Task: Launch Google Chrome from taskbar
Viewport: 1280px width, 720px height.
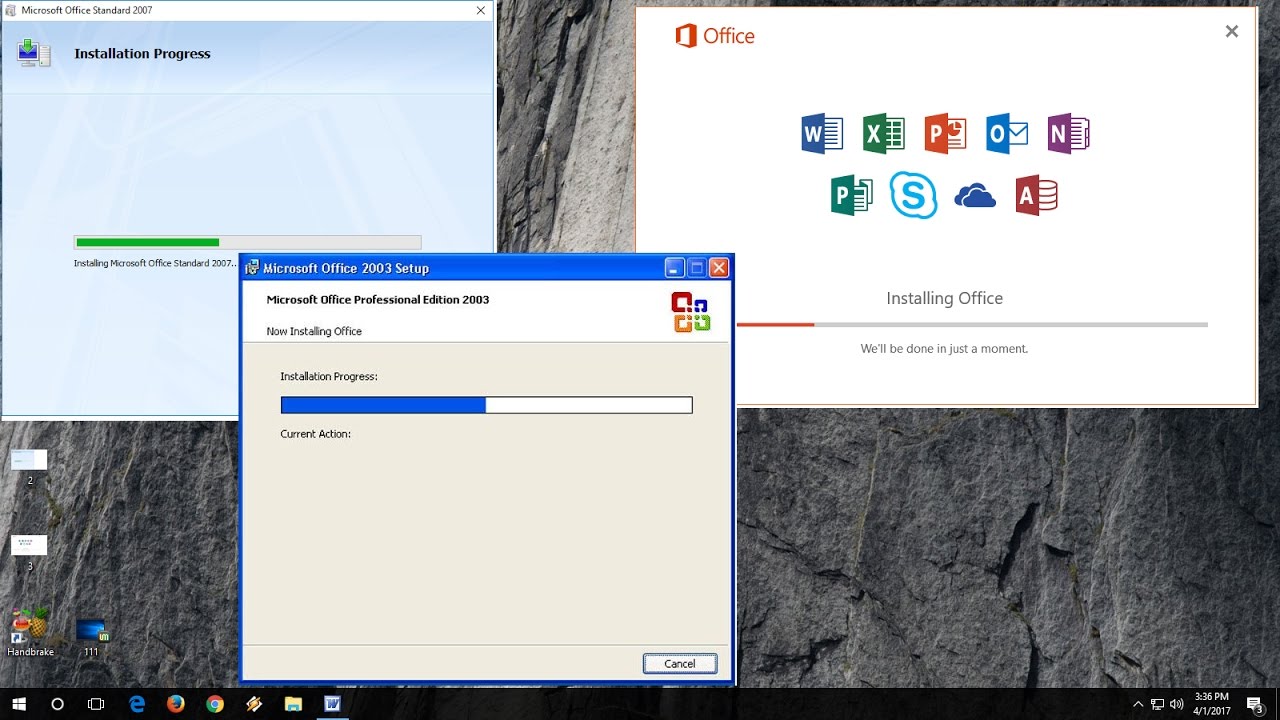Action: (215, 704)
